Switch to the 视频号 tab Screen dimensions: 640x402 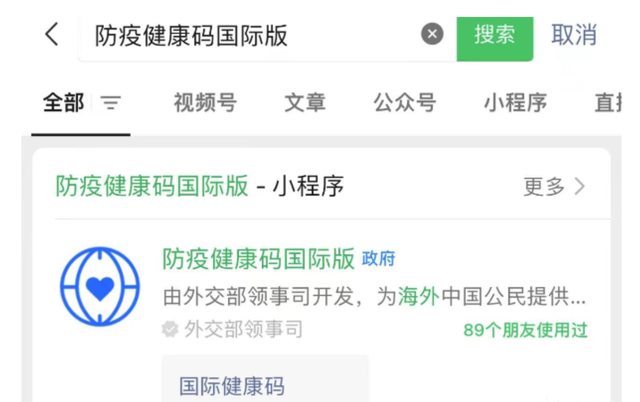205,102
